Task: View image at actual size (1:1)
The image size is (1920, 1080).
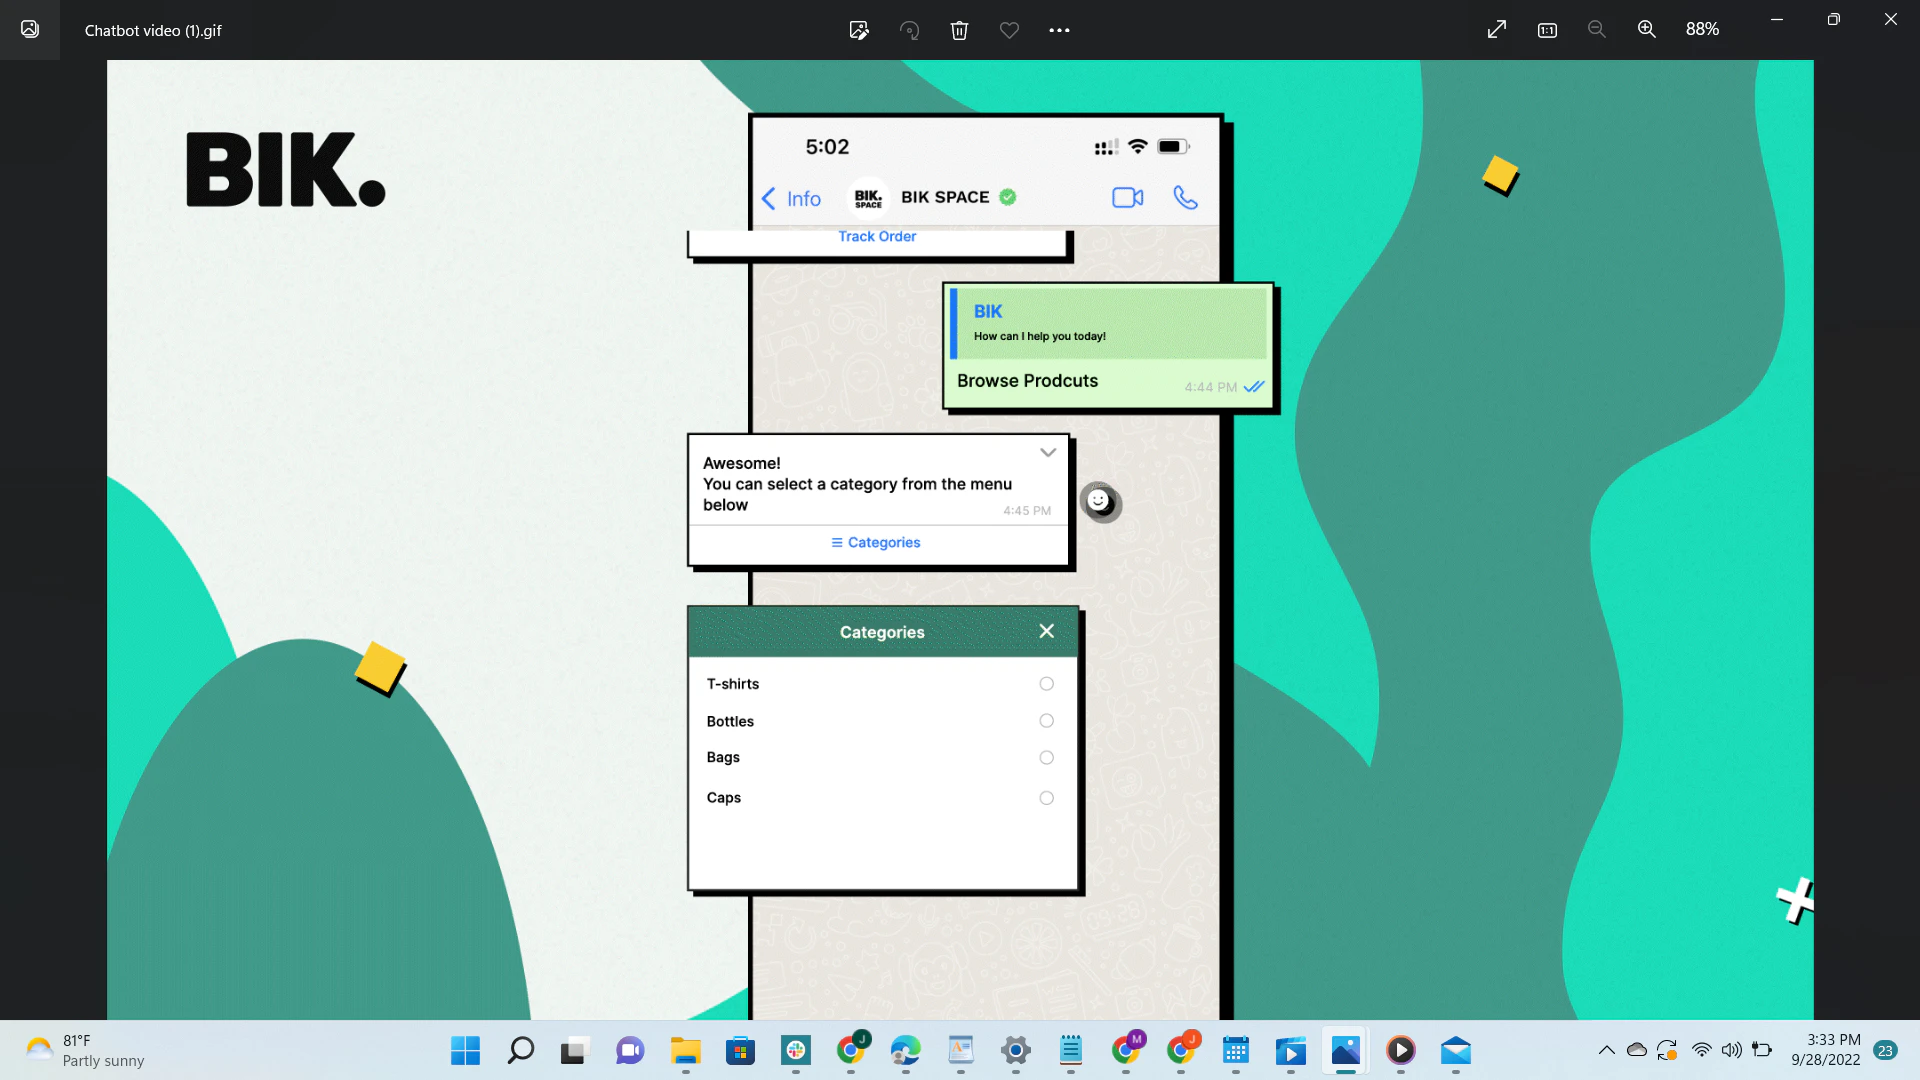Action: 1546,29
